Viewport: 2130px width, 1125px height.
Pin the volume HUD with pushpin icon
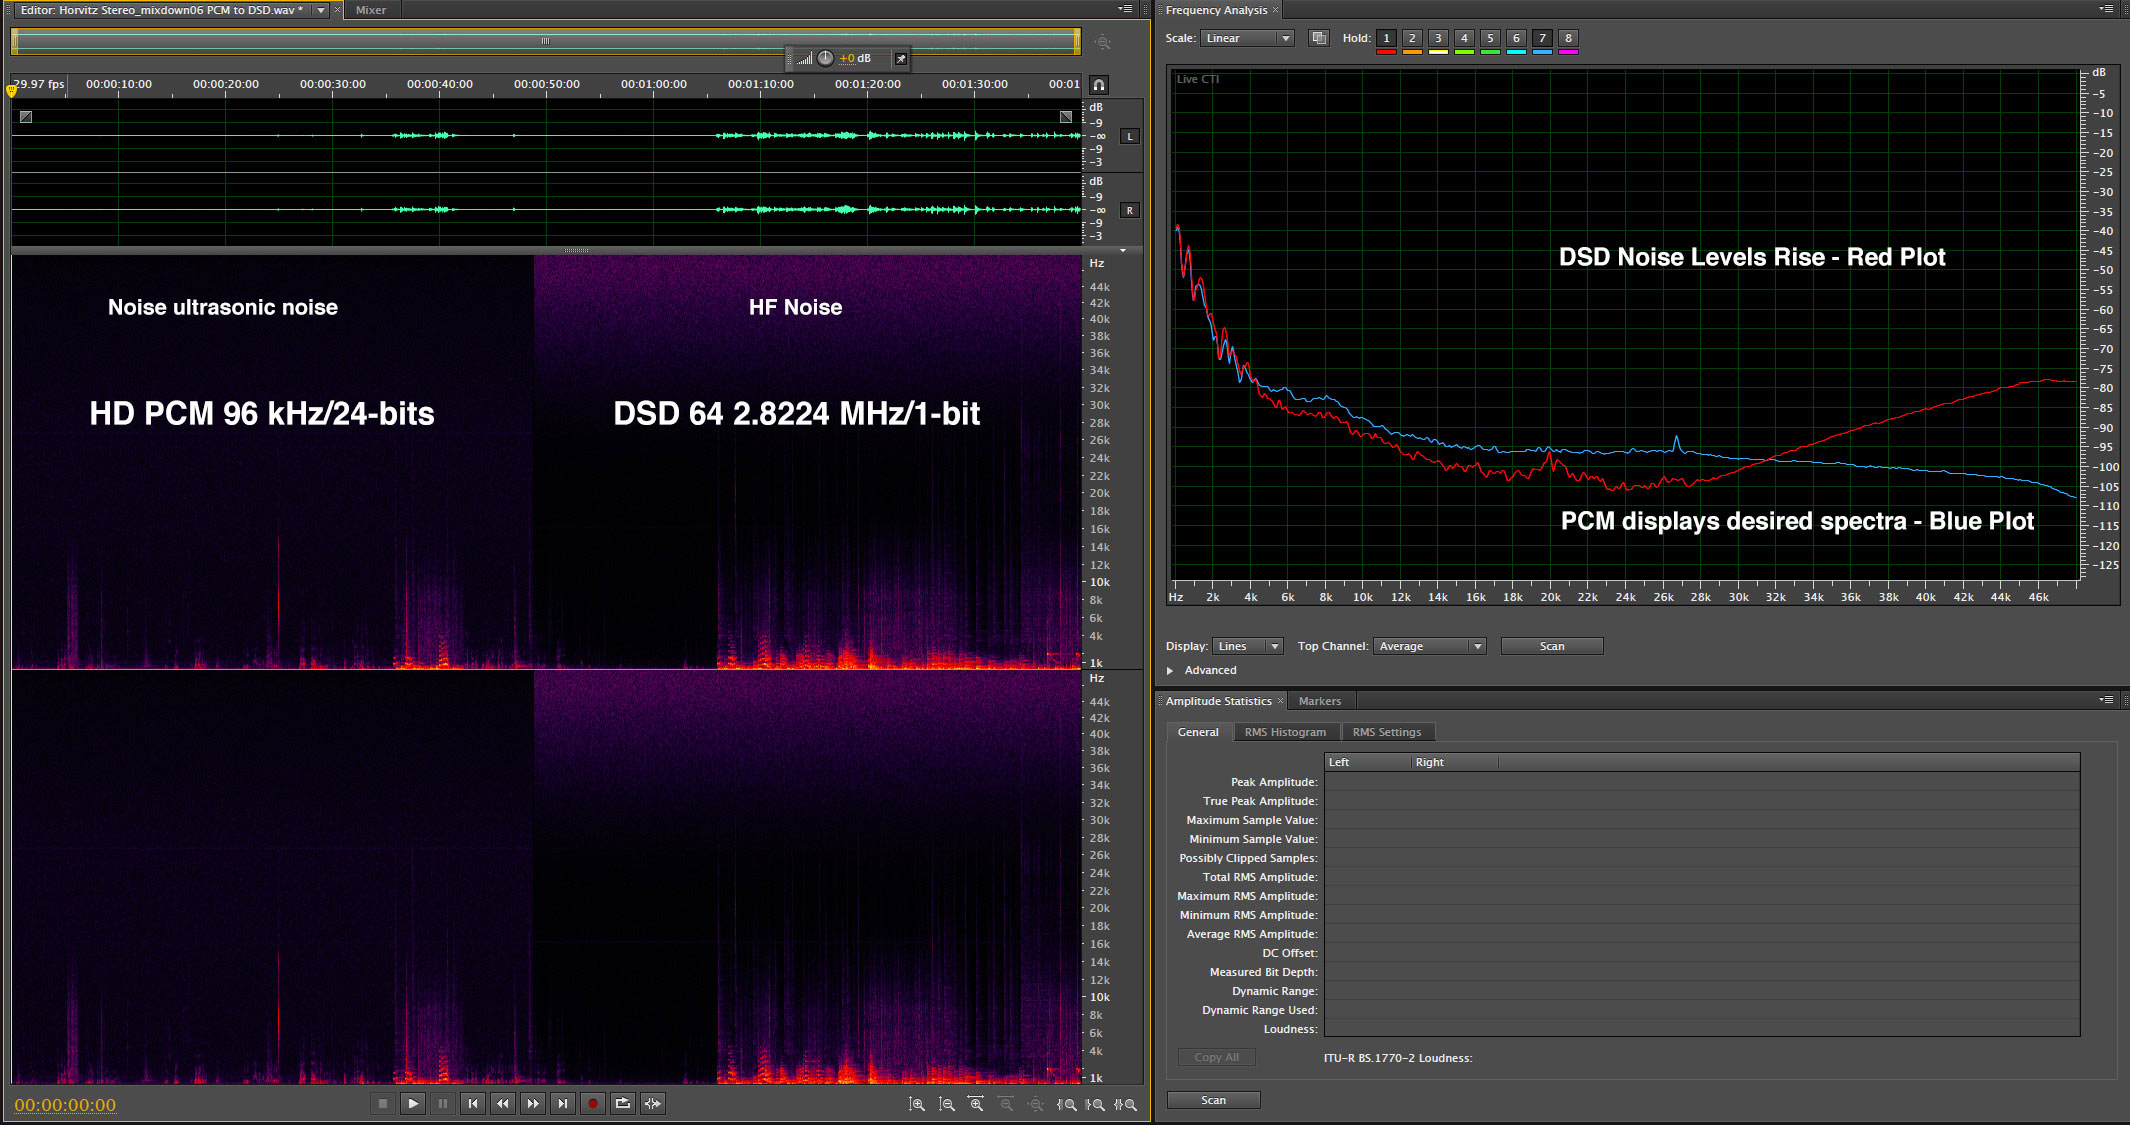tap(900, 59)
